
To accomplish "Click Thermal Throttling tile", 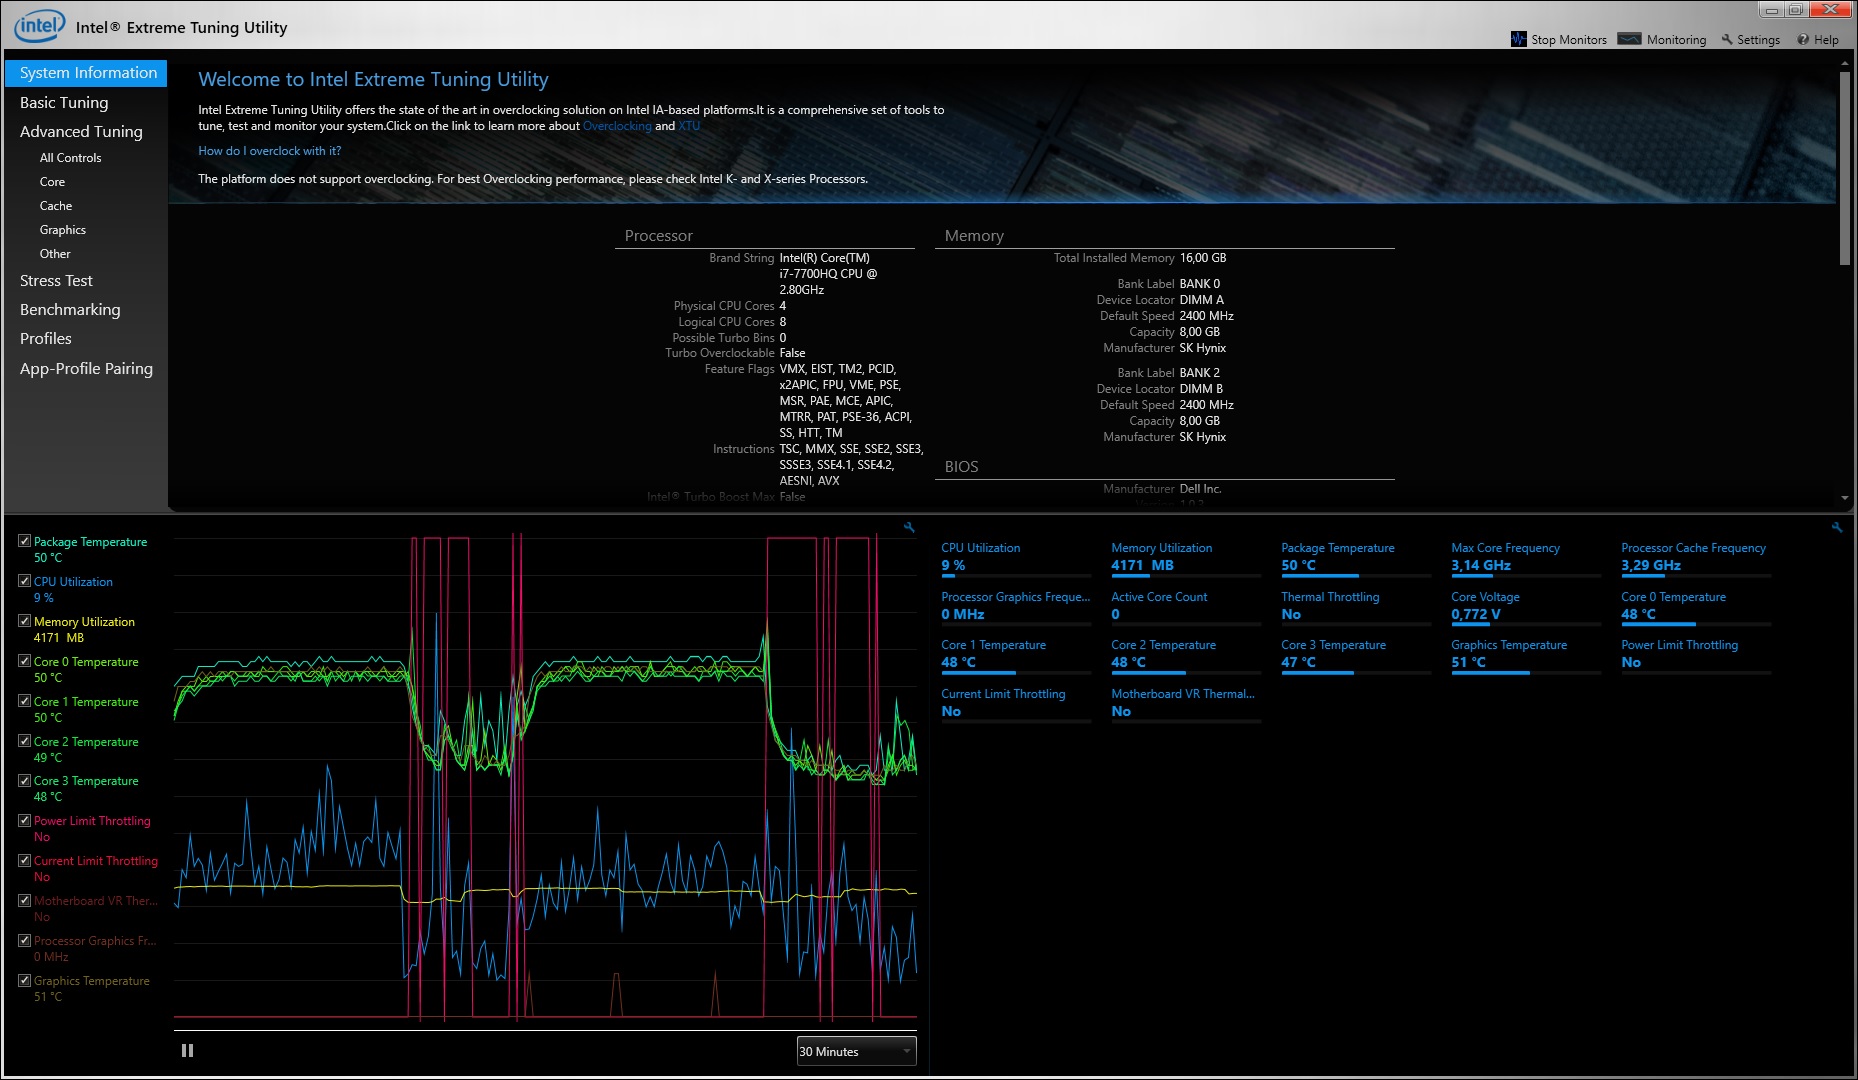I will pyautogui.click(x=1356, y=606).
